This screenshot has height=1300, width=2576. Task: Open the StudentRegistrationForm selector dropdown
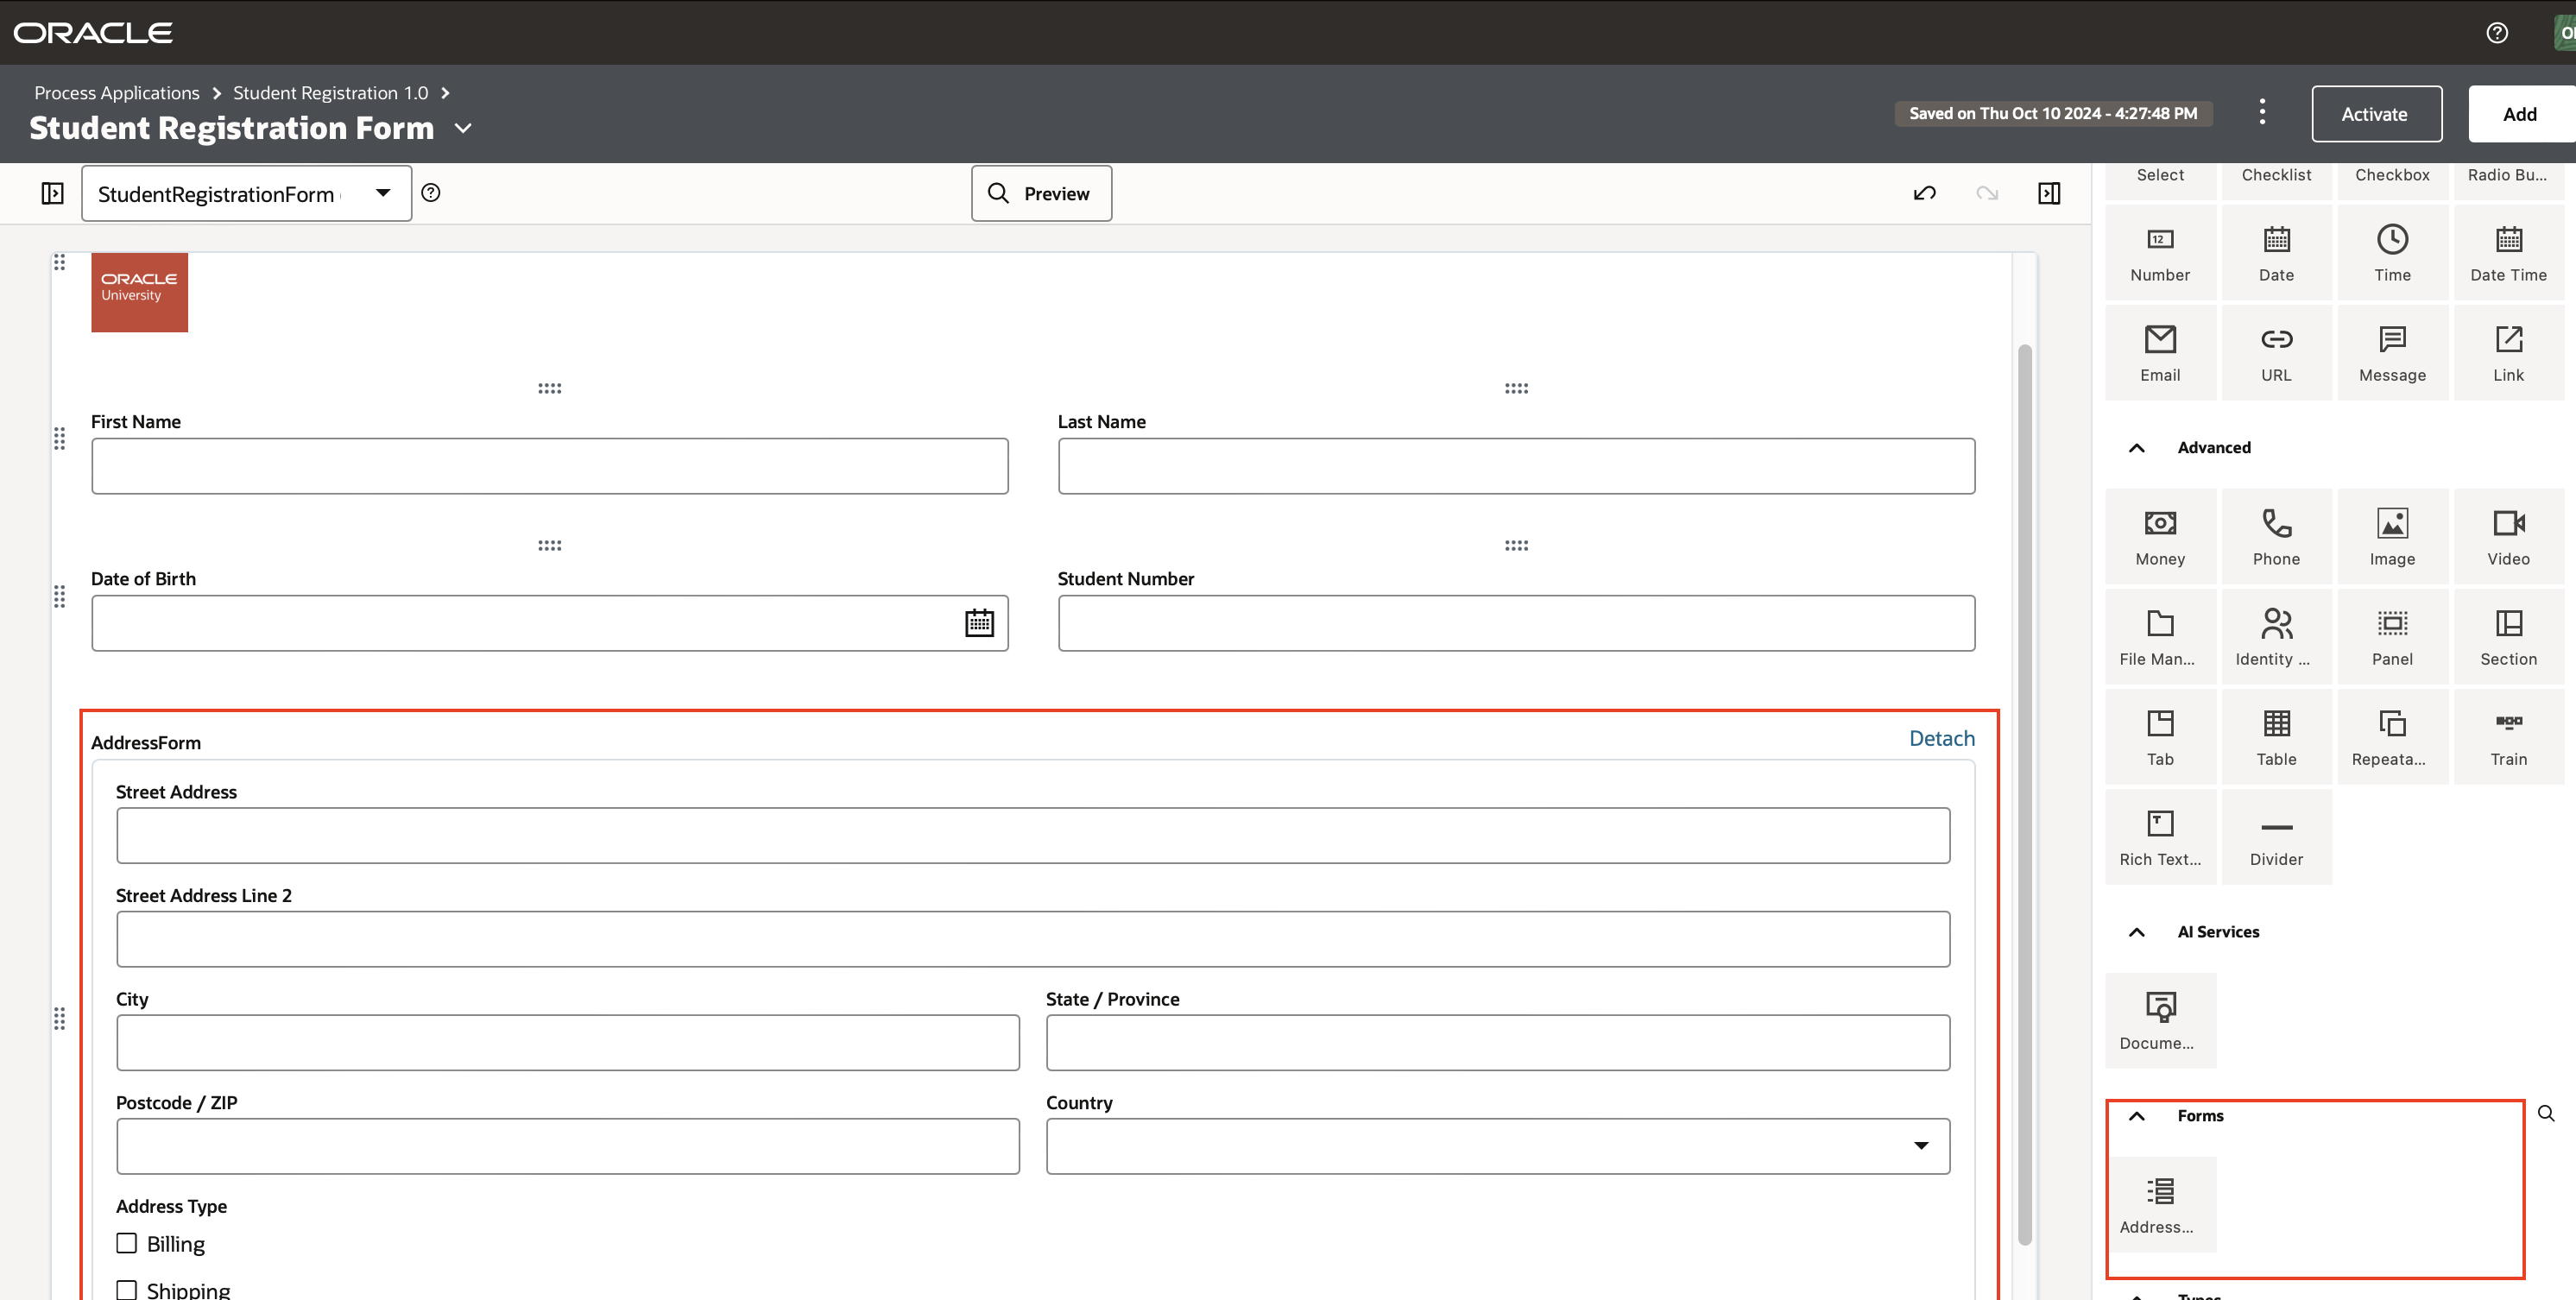382,193
